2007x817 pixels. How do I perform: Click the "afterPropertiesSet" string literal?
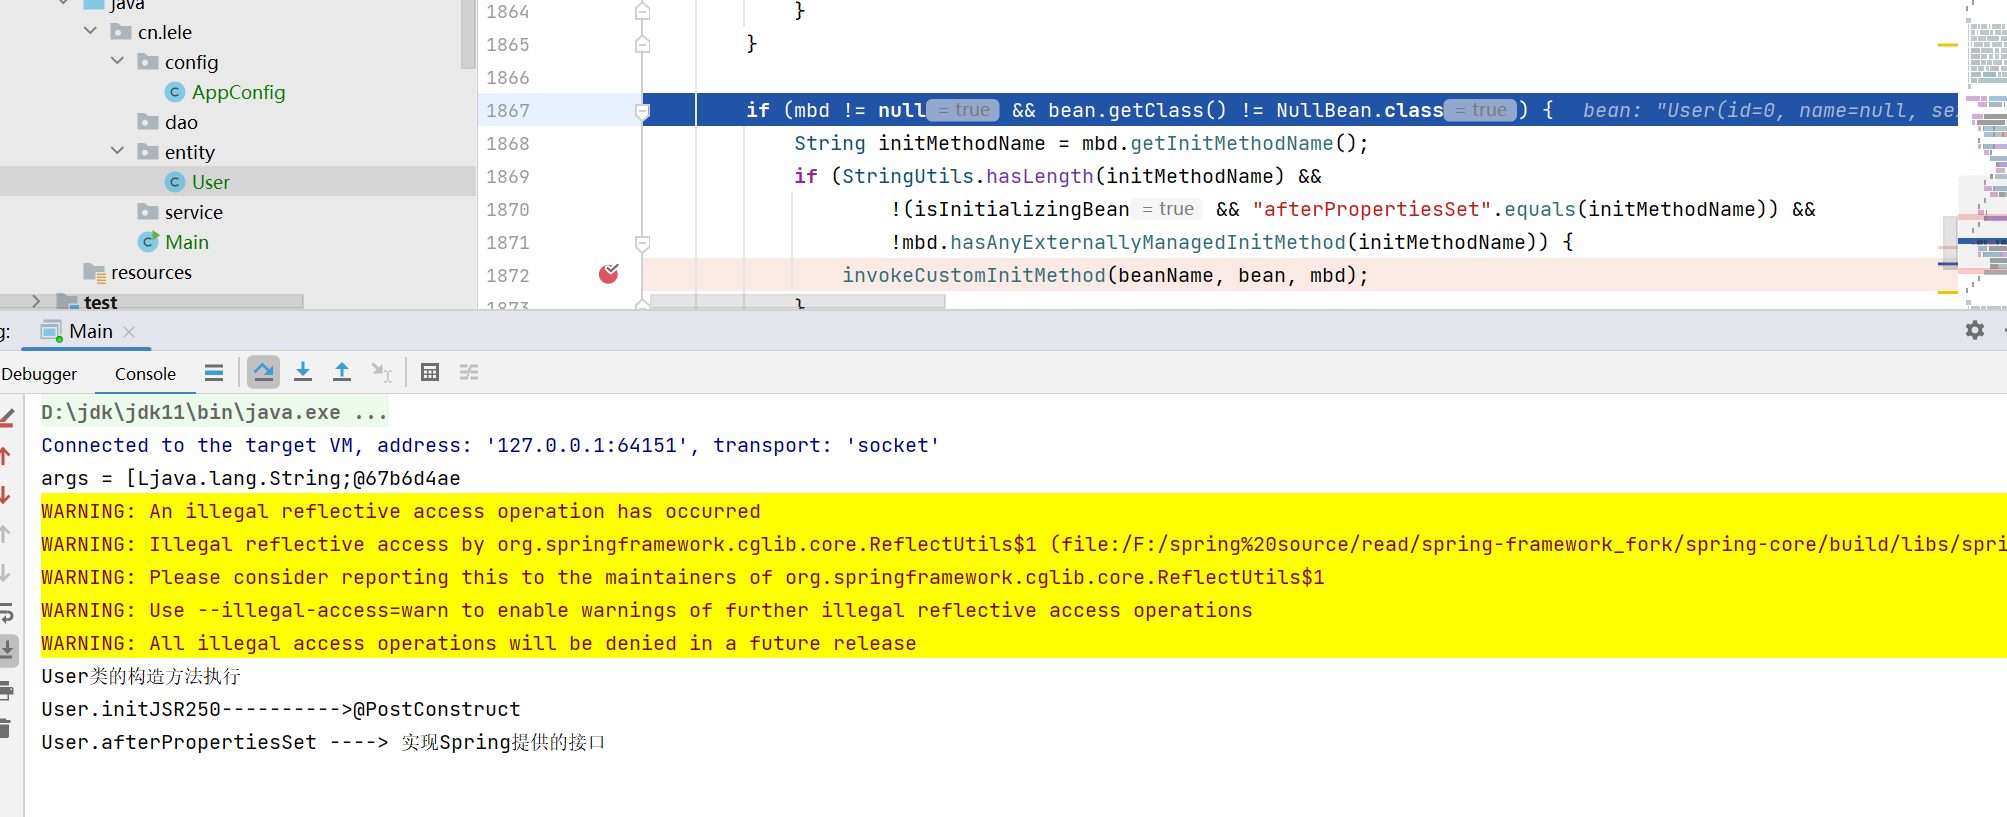coord(1372,209)
